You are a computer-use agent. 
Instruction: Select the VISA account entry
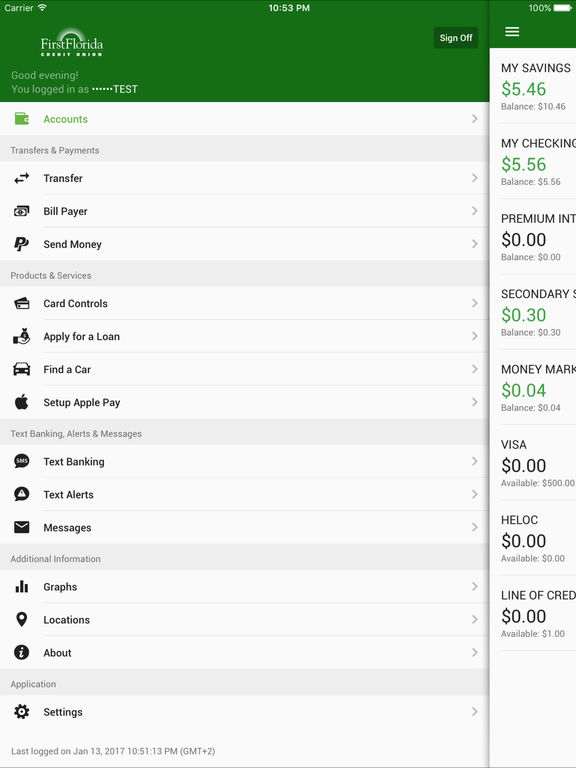tap(533, 463)
